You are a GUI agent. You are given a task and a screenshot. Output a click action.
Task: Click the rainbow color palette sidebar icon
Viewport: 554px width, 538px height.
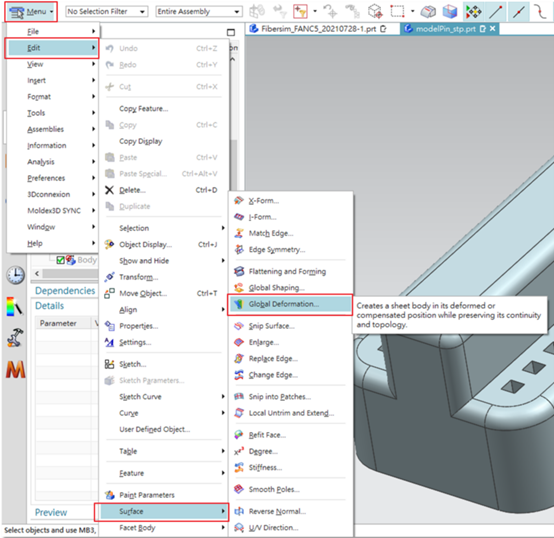14,306
